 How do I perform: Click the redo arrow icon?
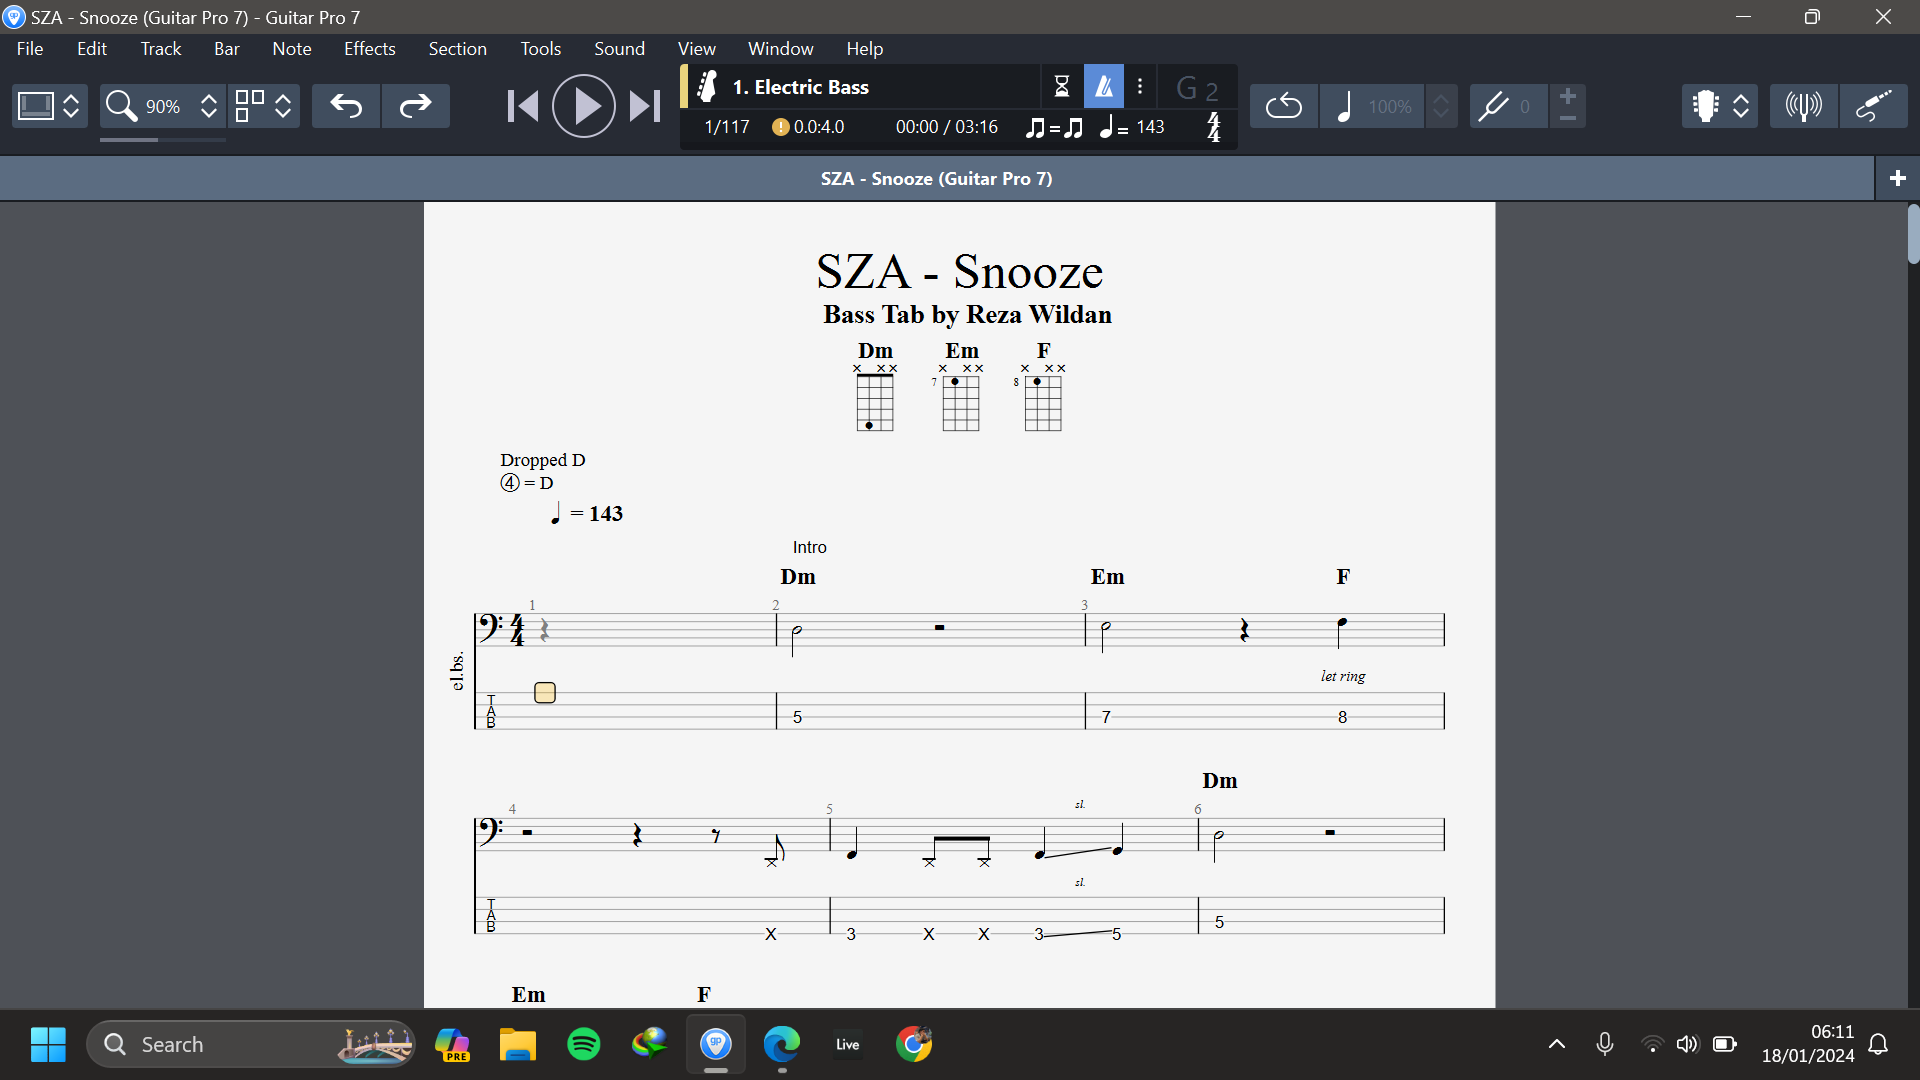click(415, 105)
